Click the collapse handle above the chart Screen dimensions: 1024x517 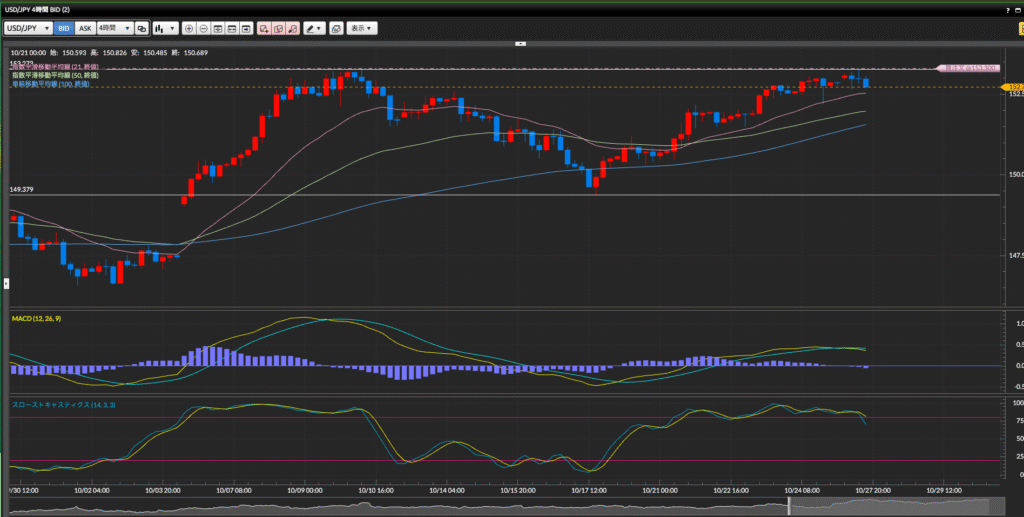coord(520,44)
